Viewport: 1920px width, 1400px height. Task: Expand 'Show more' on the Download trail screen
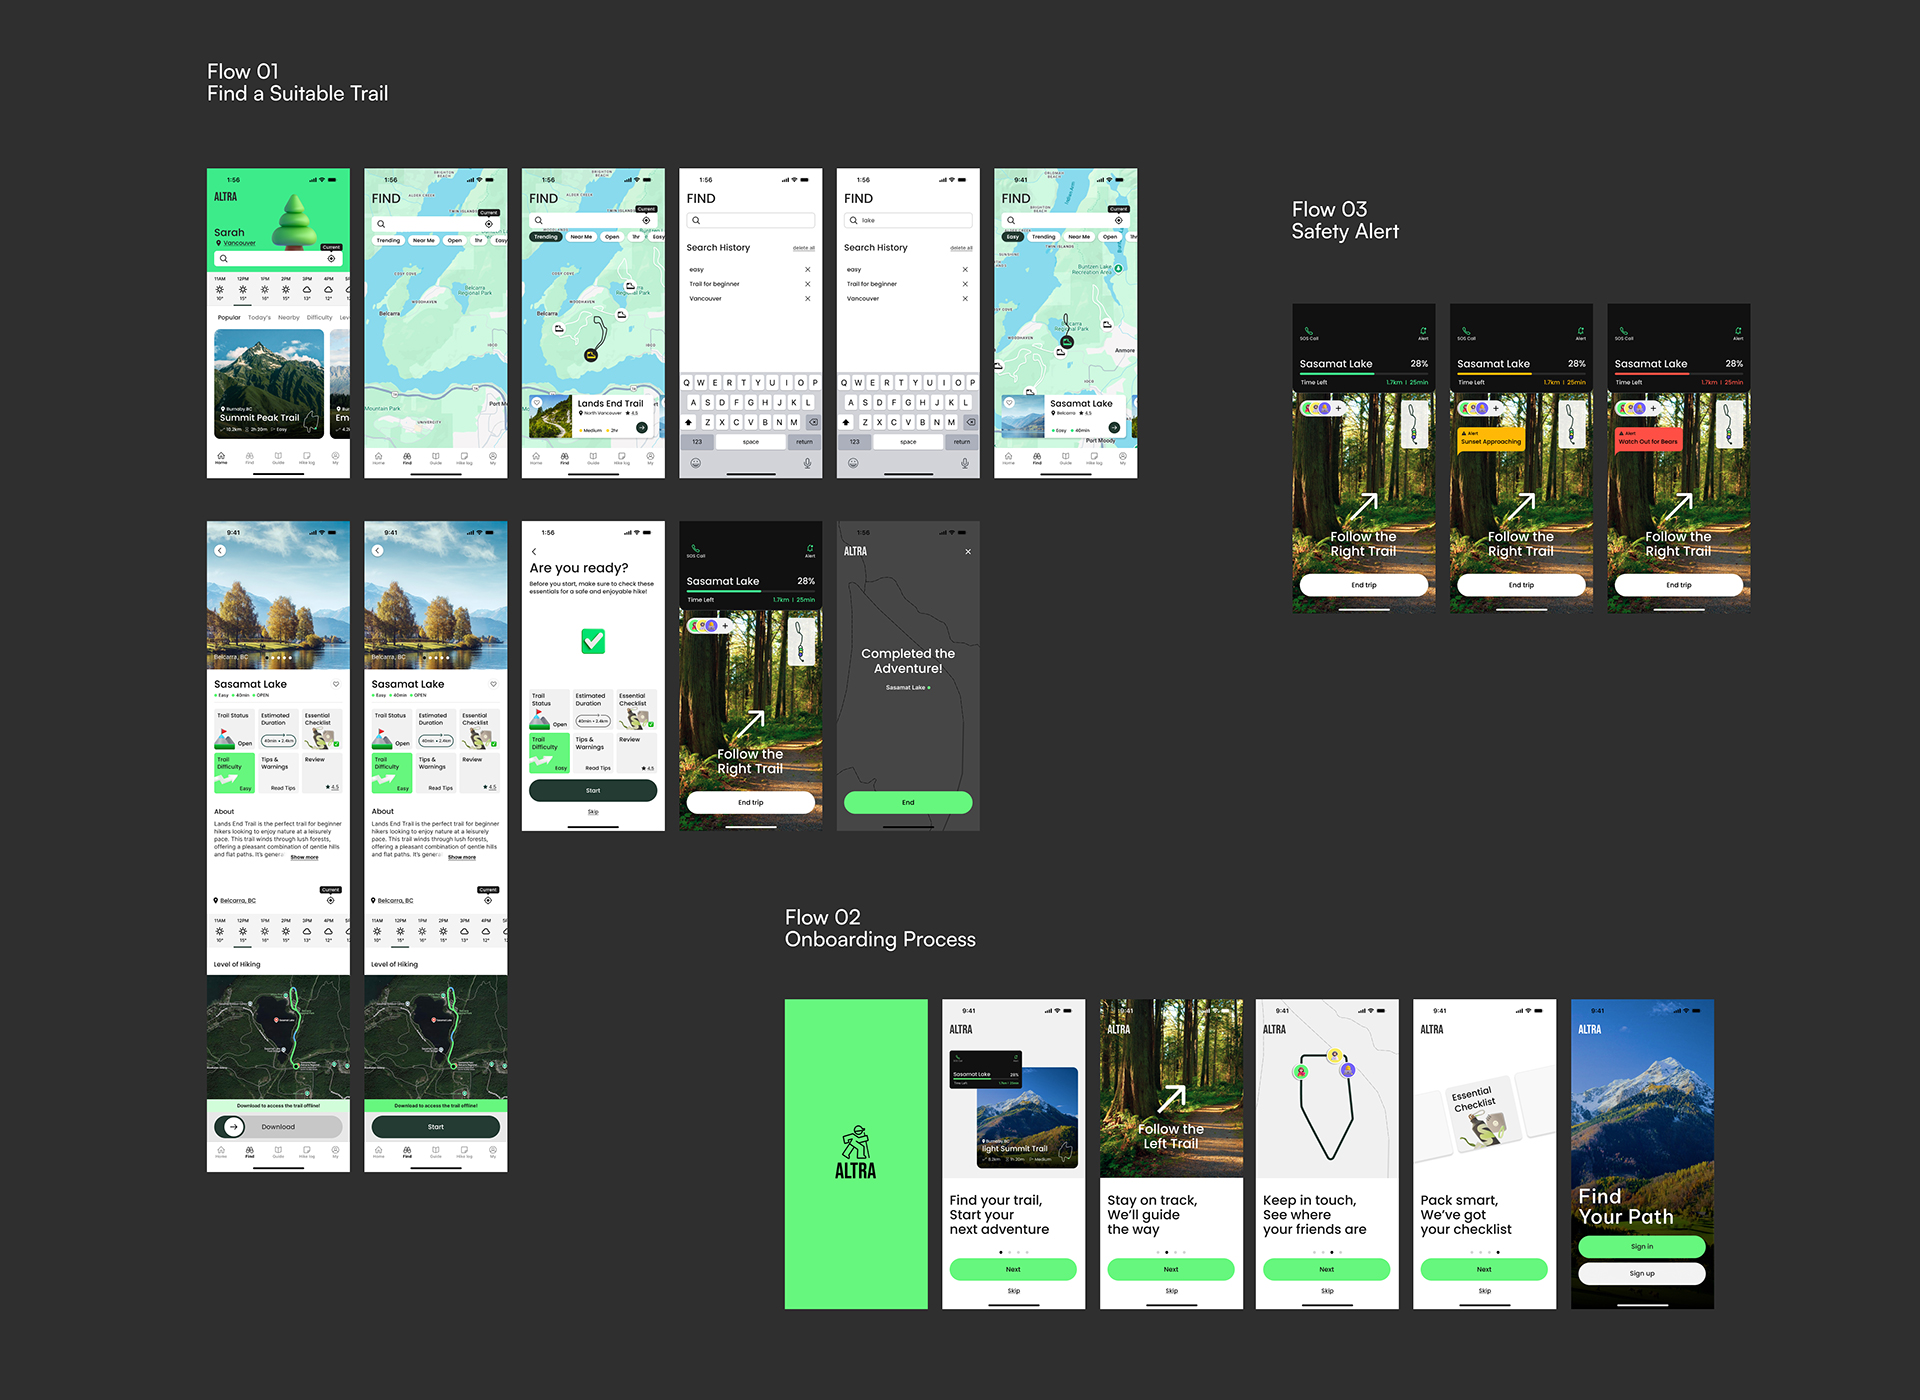(304, 857)
